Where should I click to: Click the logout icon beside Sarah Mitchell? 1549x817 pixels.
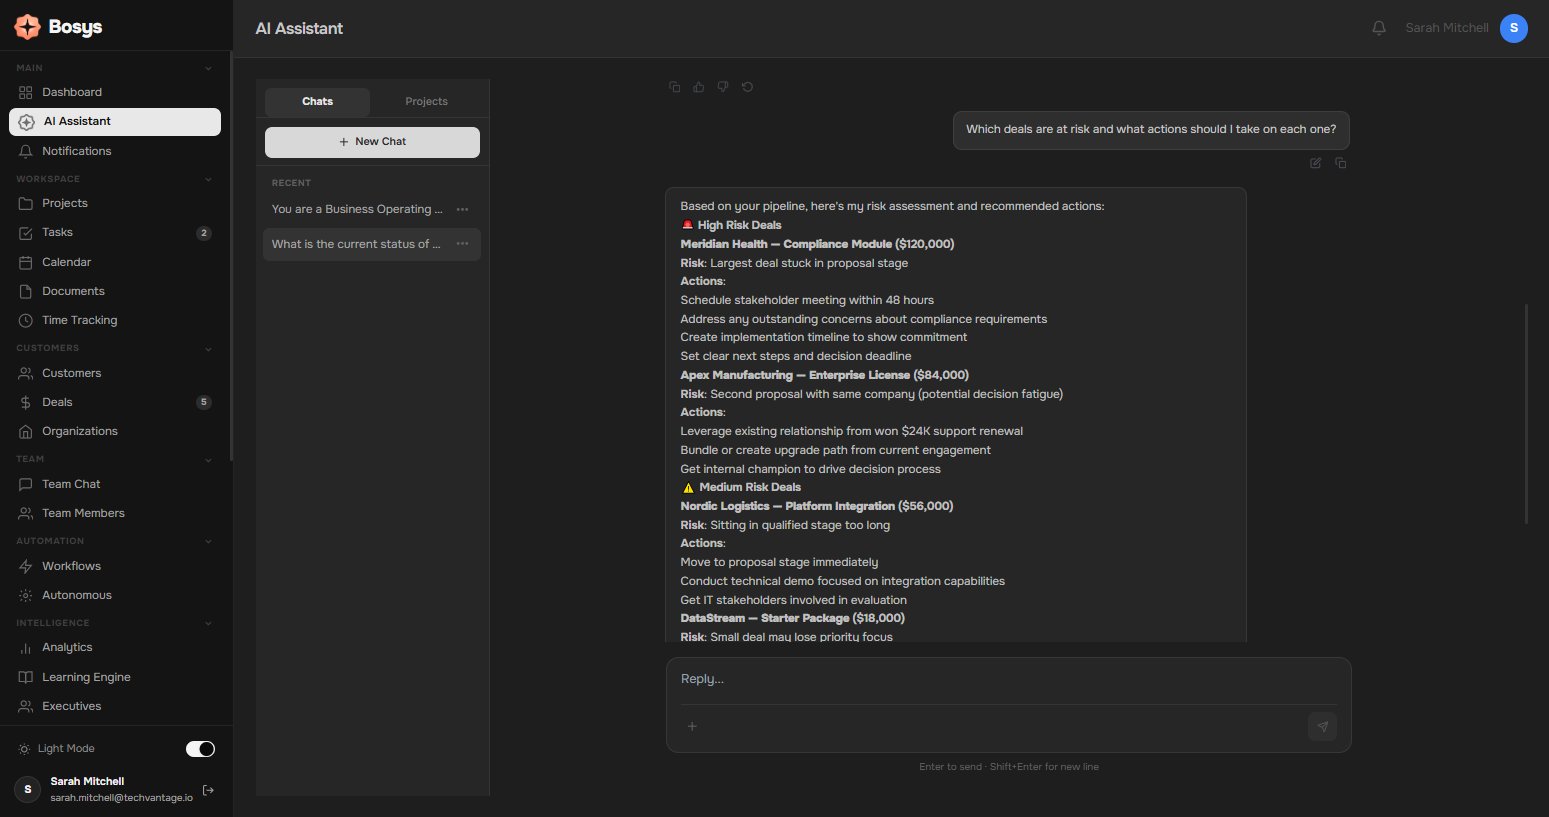click(208, 790)
